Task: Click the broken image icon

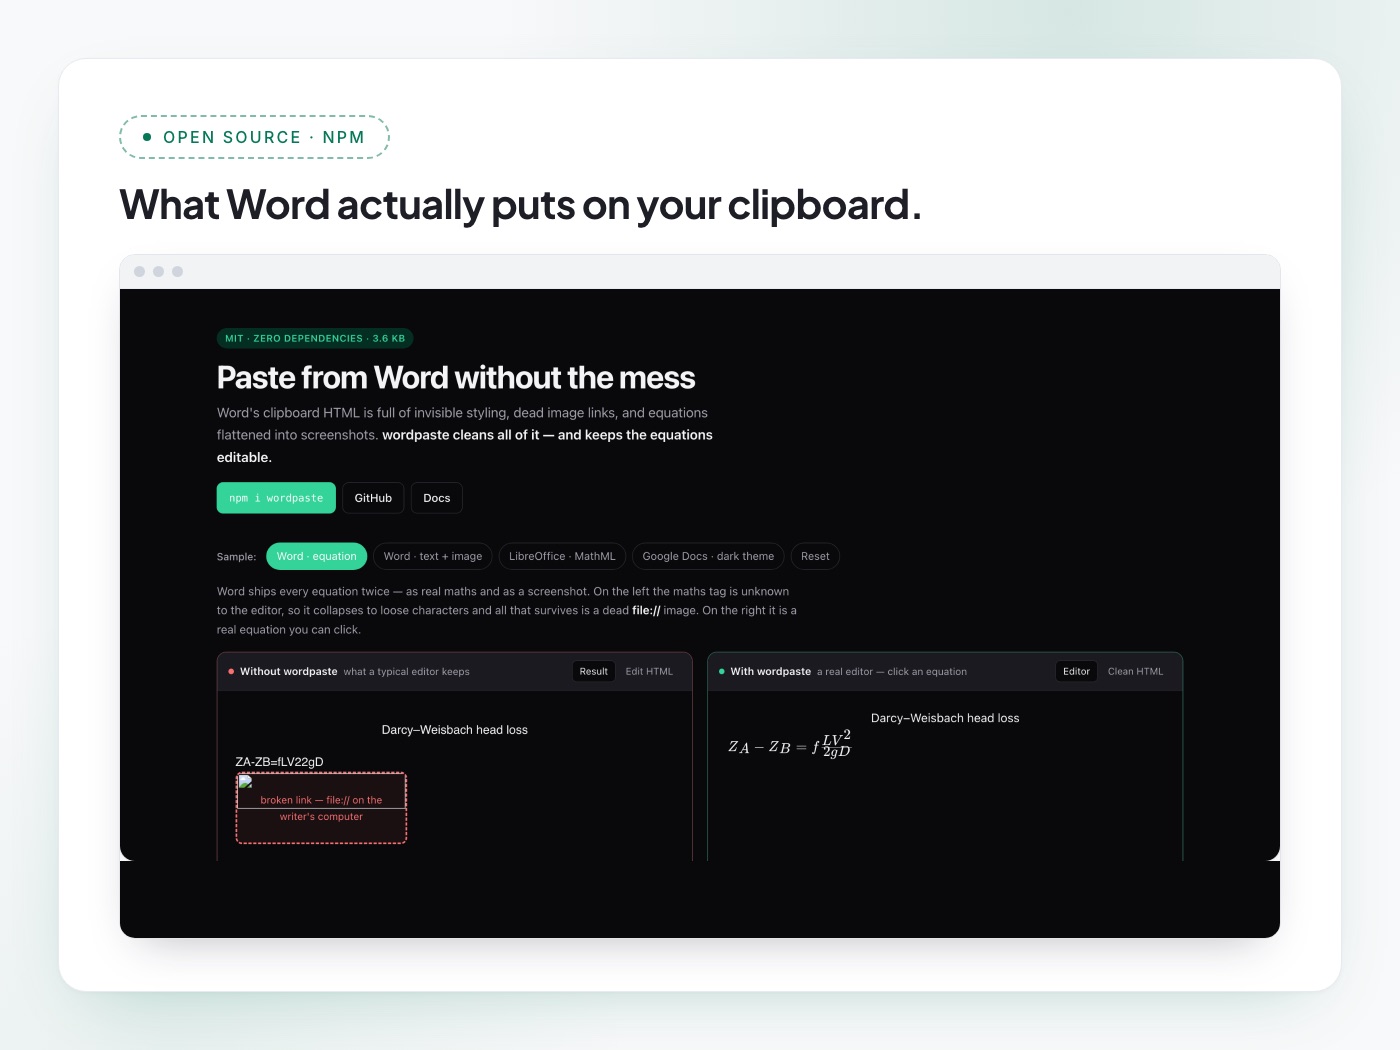Action: (x=245, y=782)
